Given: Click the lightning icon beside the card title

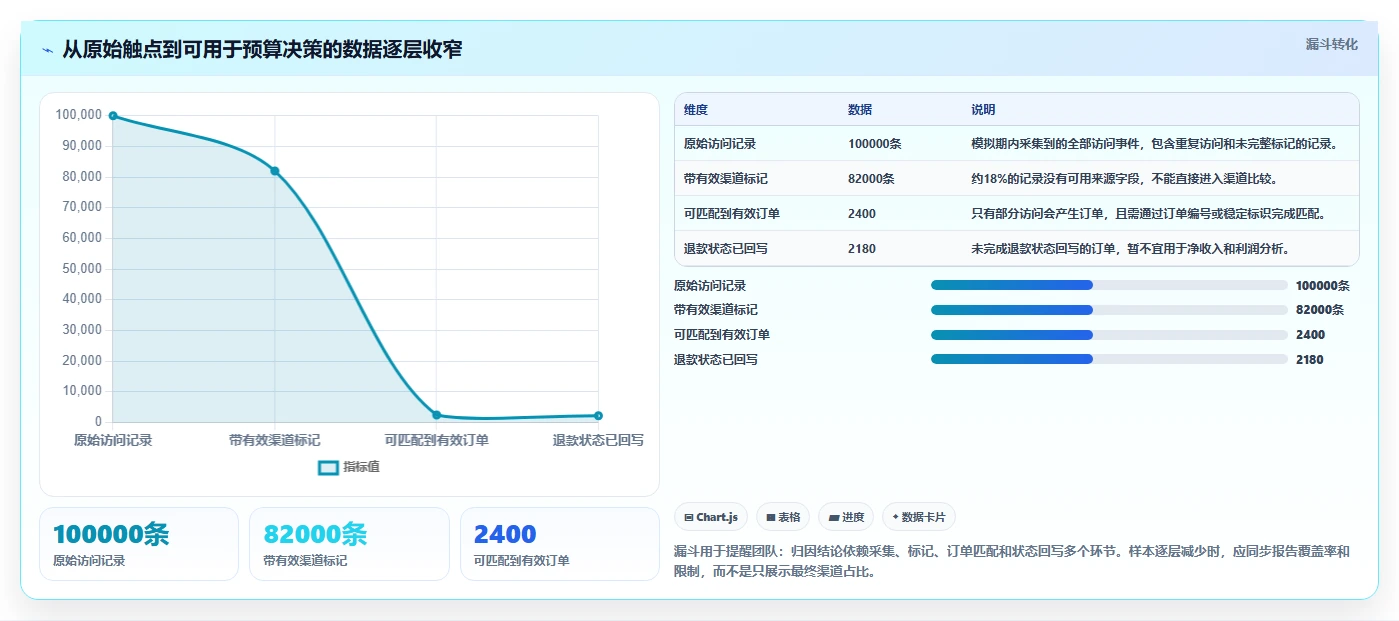Looking at the screenshot, I should point(47,50).
